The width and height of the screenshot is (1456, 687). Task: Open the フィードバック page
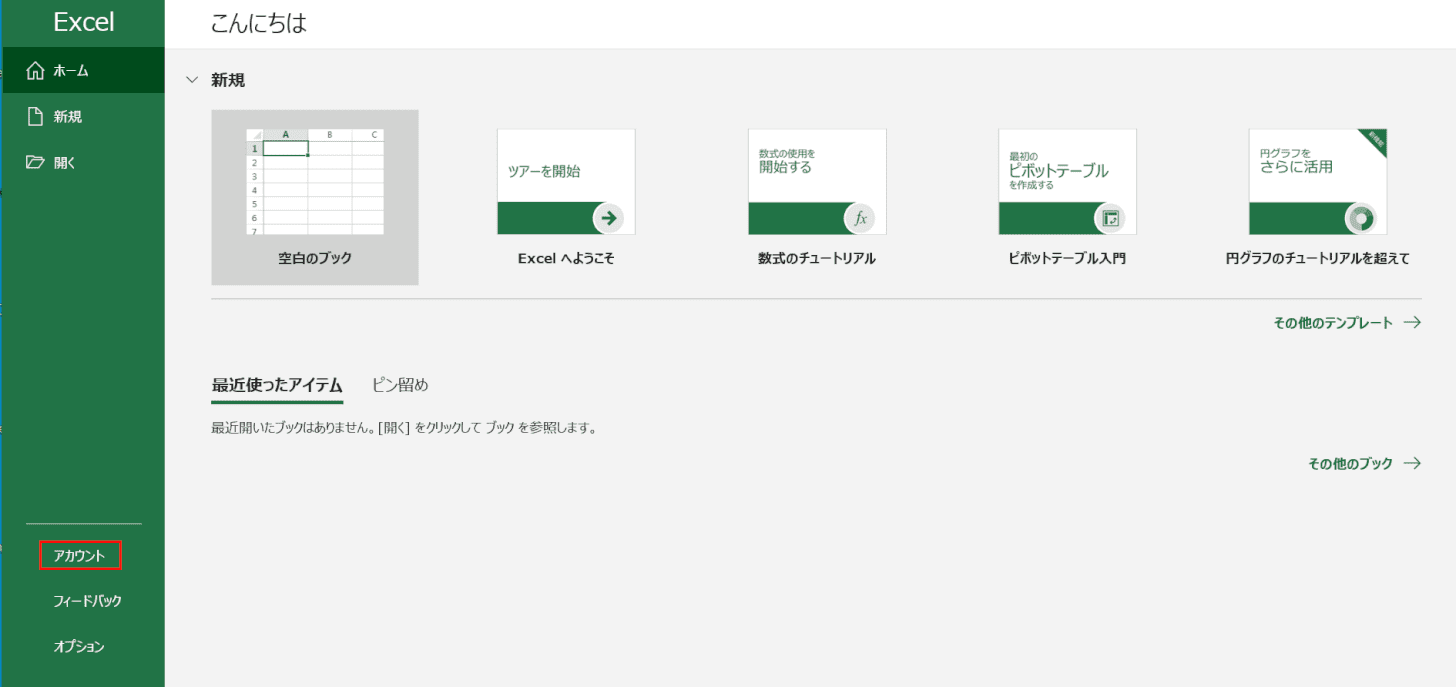click(88, 601)
